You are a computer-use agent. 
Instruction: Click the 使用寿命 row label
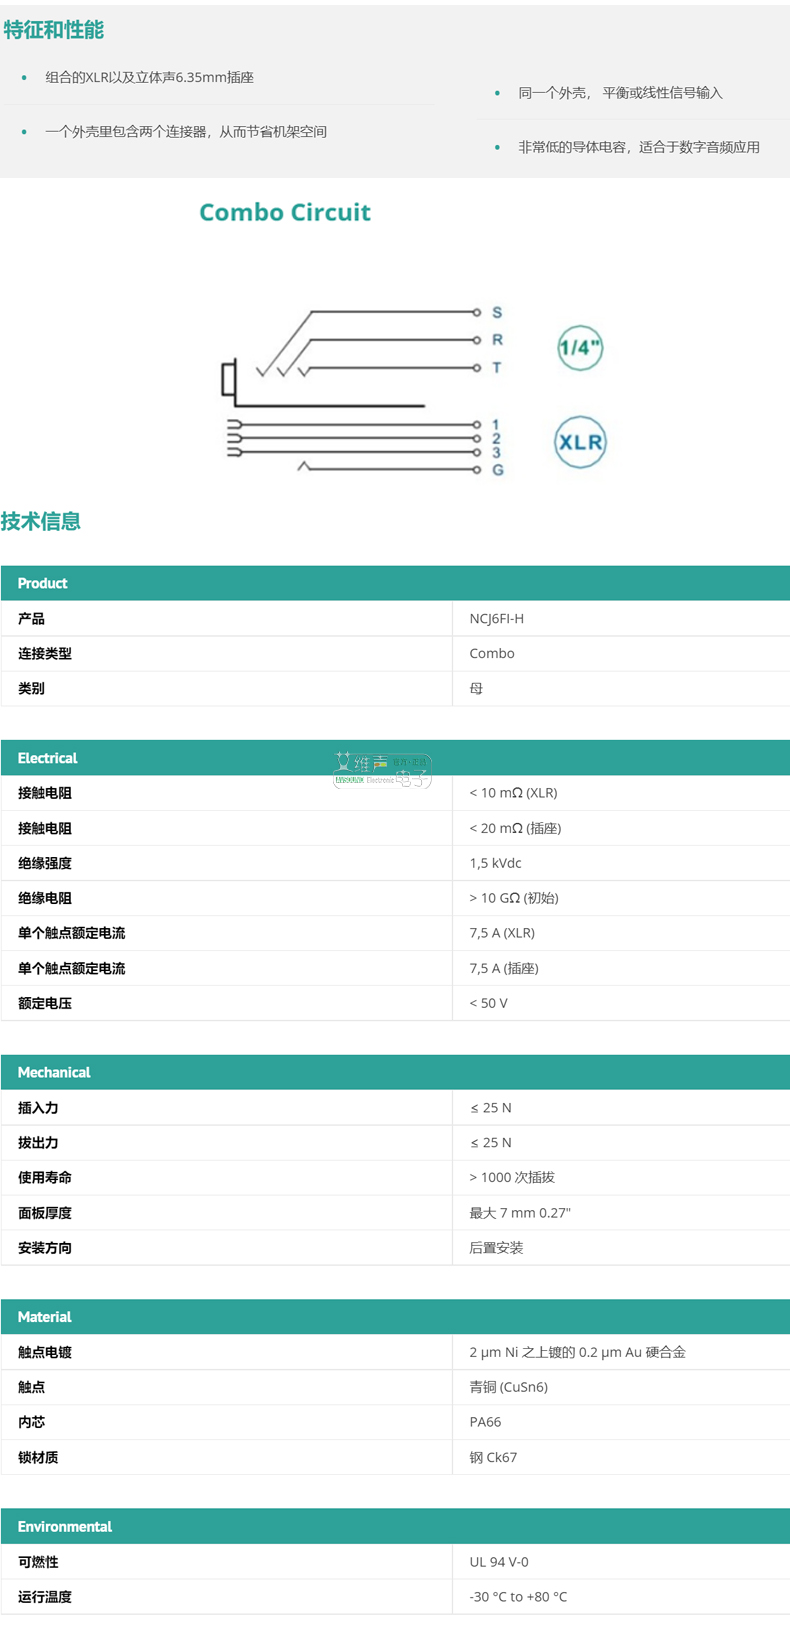[x=45, y=1178]
